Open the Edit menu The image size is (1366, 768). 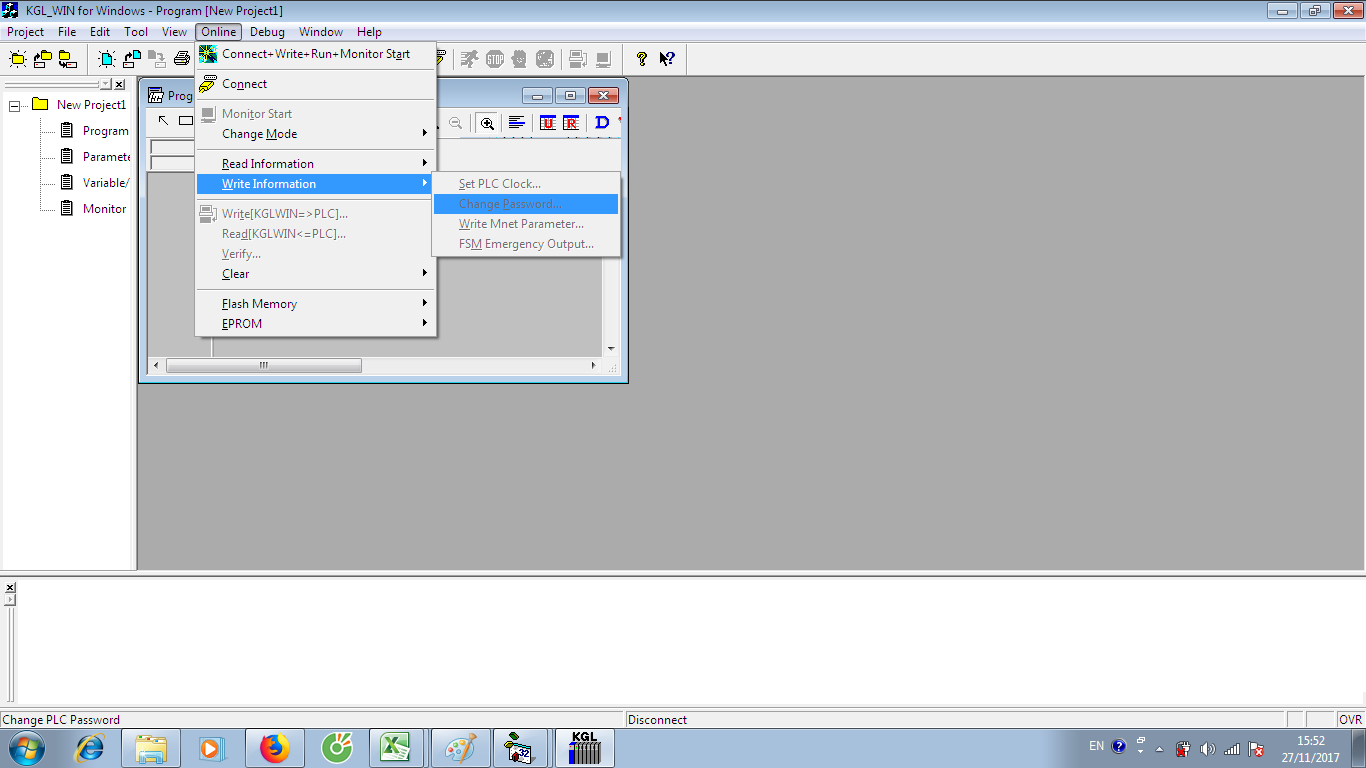coord(100,32)
